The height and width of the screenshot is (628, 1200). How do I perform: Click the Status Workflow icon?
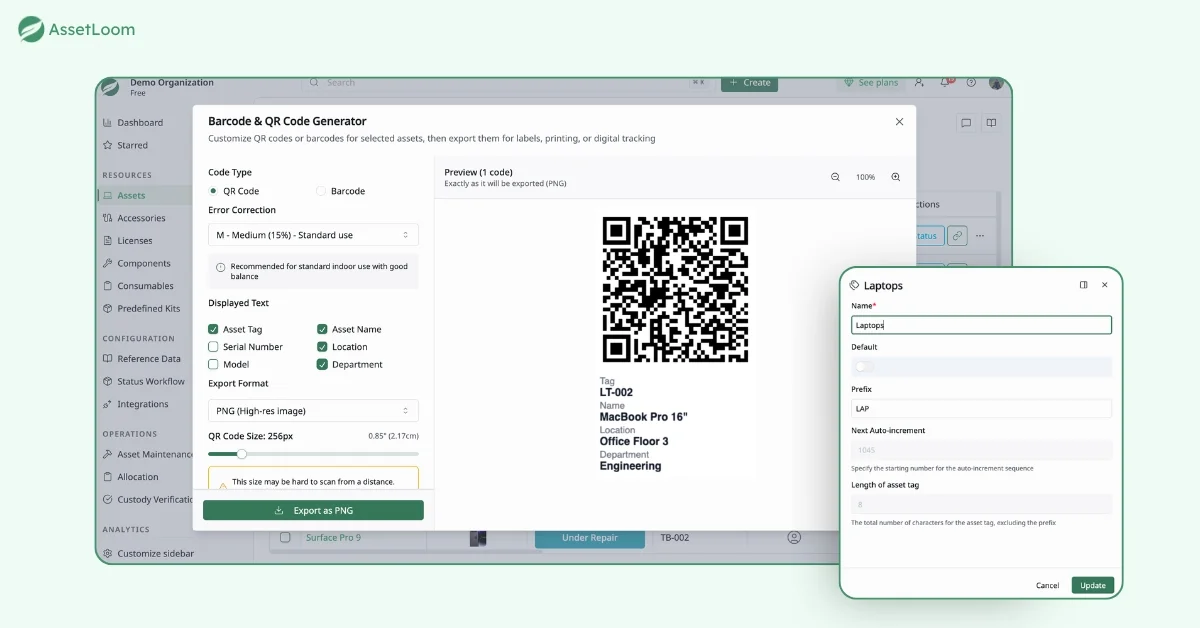click(108, 381)
